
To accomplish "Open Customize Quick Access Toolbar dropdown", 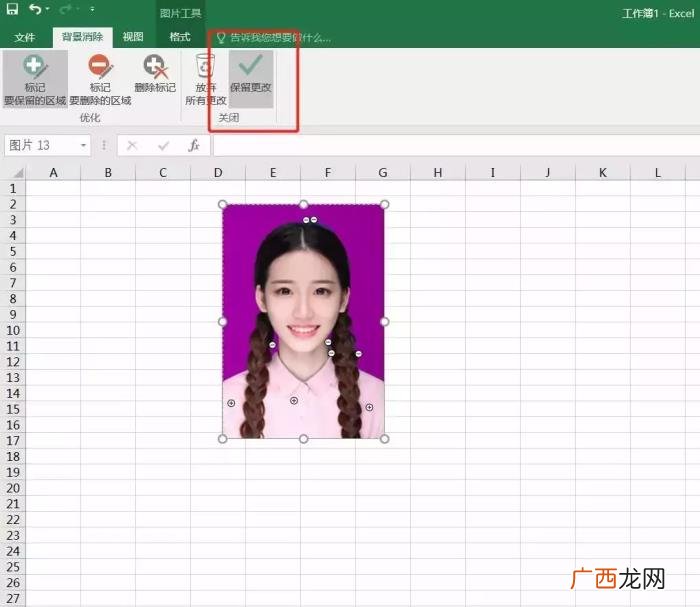I will click(x=92, y=9).
